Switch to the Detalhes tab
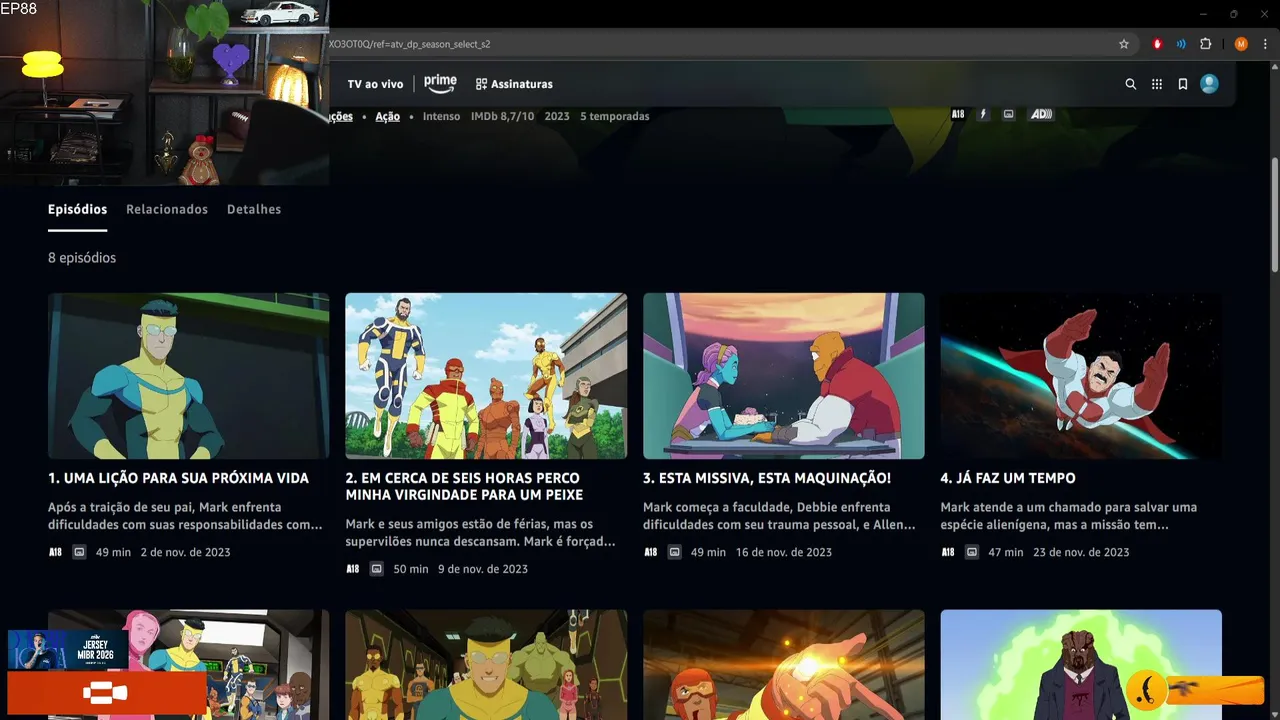This screenshot has width=1280, height=720. point(254,209)
